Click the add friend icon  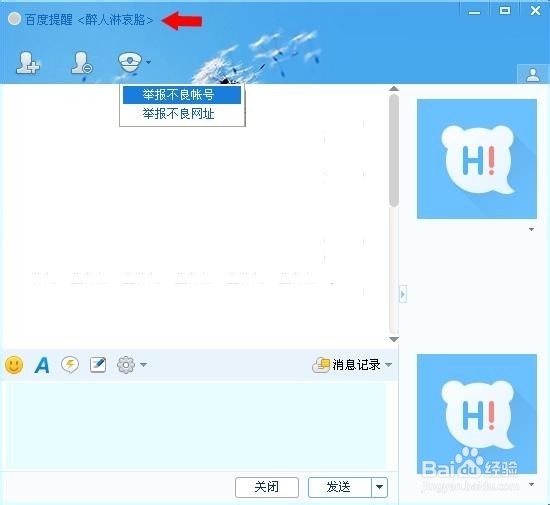tap(28, 63)
